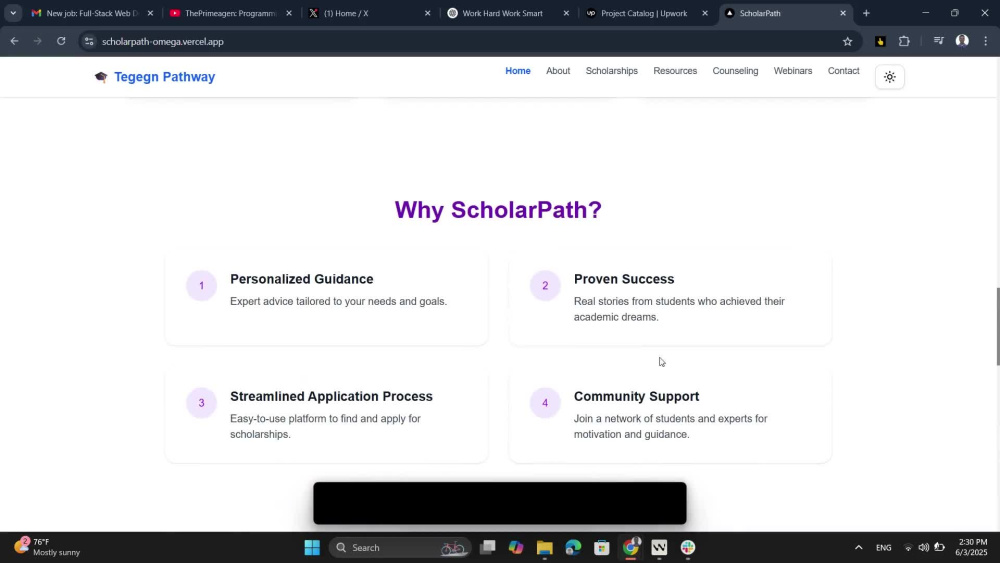Click the number 3 circle badge
The height and width of the screenshot is (563, 1000).
click(x=201, y=403)
